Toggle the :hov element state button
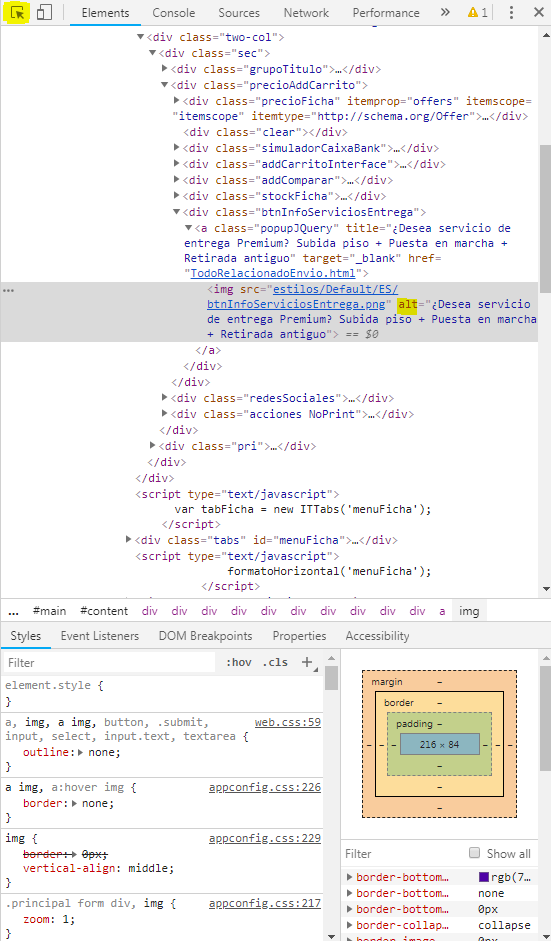The width and height of the screenshot is (551, 941). [x=239, y=663]
